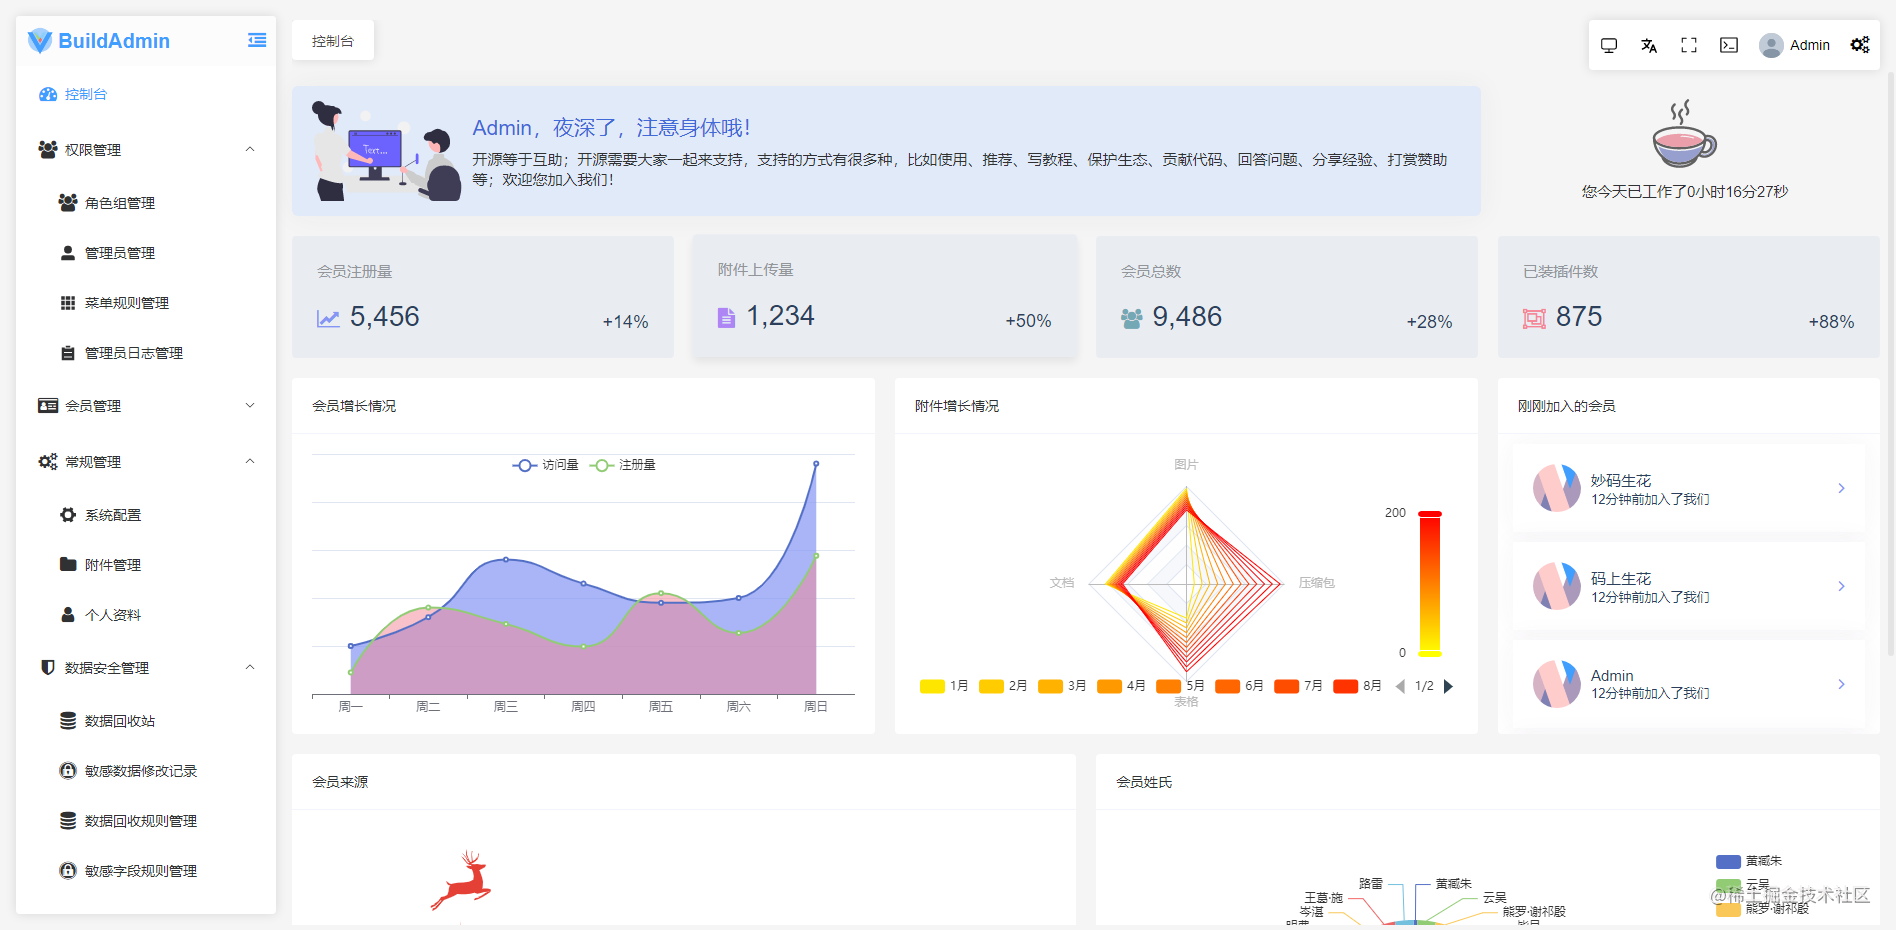Click the red deer pictogram in 会员来源
Screen dimensions: 1896x930
click(461, 880)
